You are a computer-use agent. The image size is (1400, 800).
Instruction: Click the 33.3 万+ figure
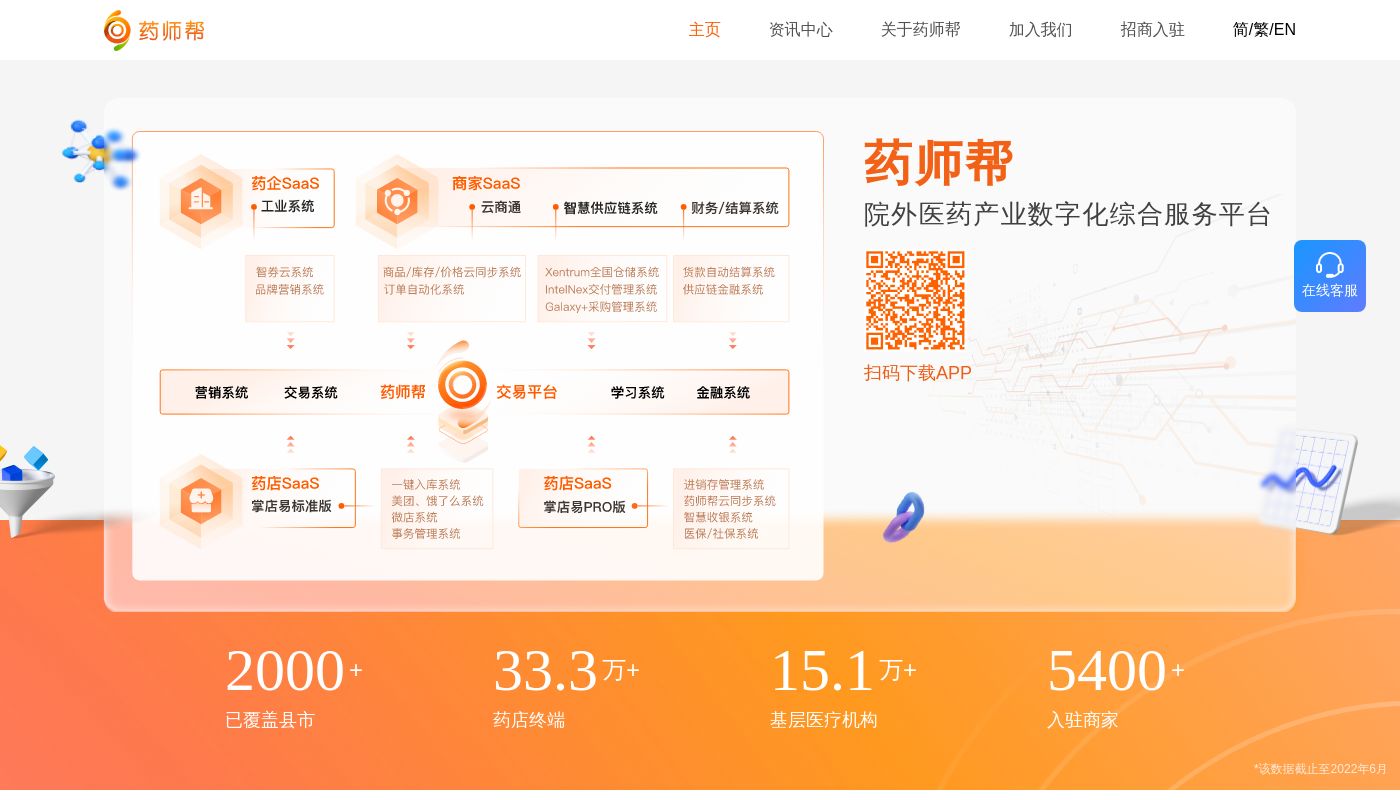(566, 671)
